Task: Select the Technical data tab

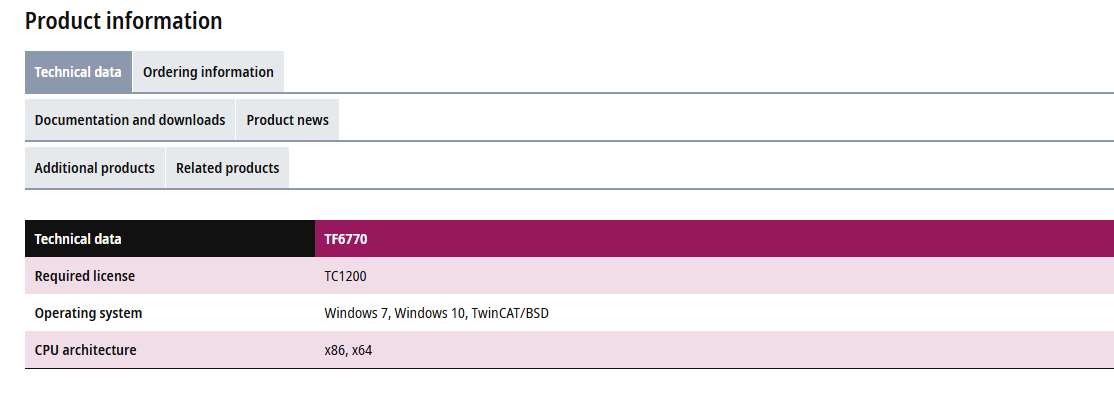Action: 78,72
